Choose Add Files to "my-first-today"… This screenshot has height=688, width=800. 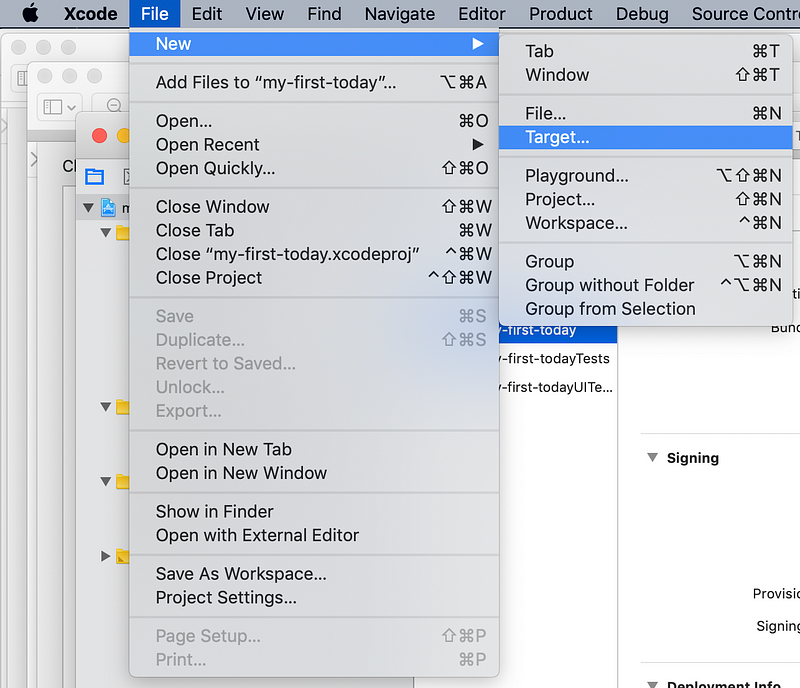click(314, 82)
